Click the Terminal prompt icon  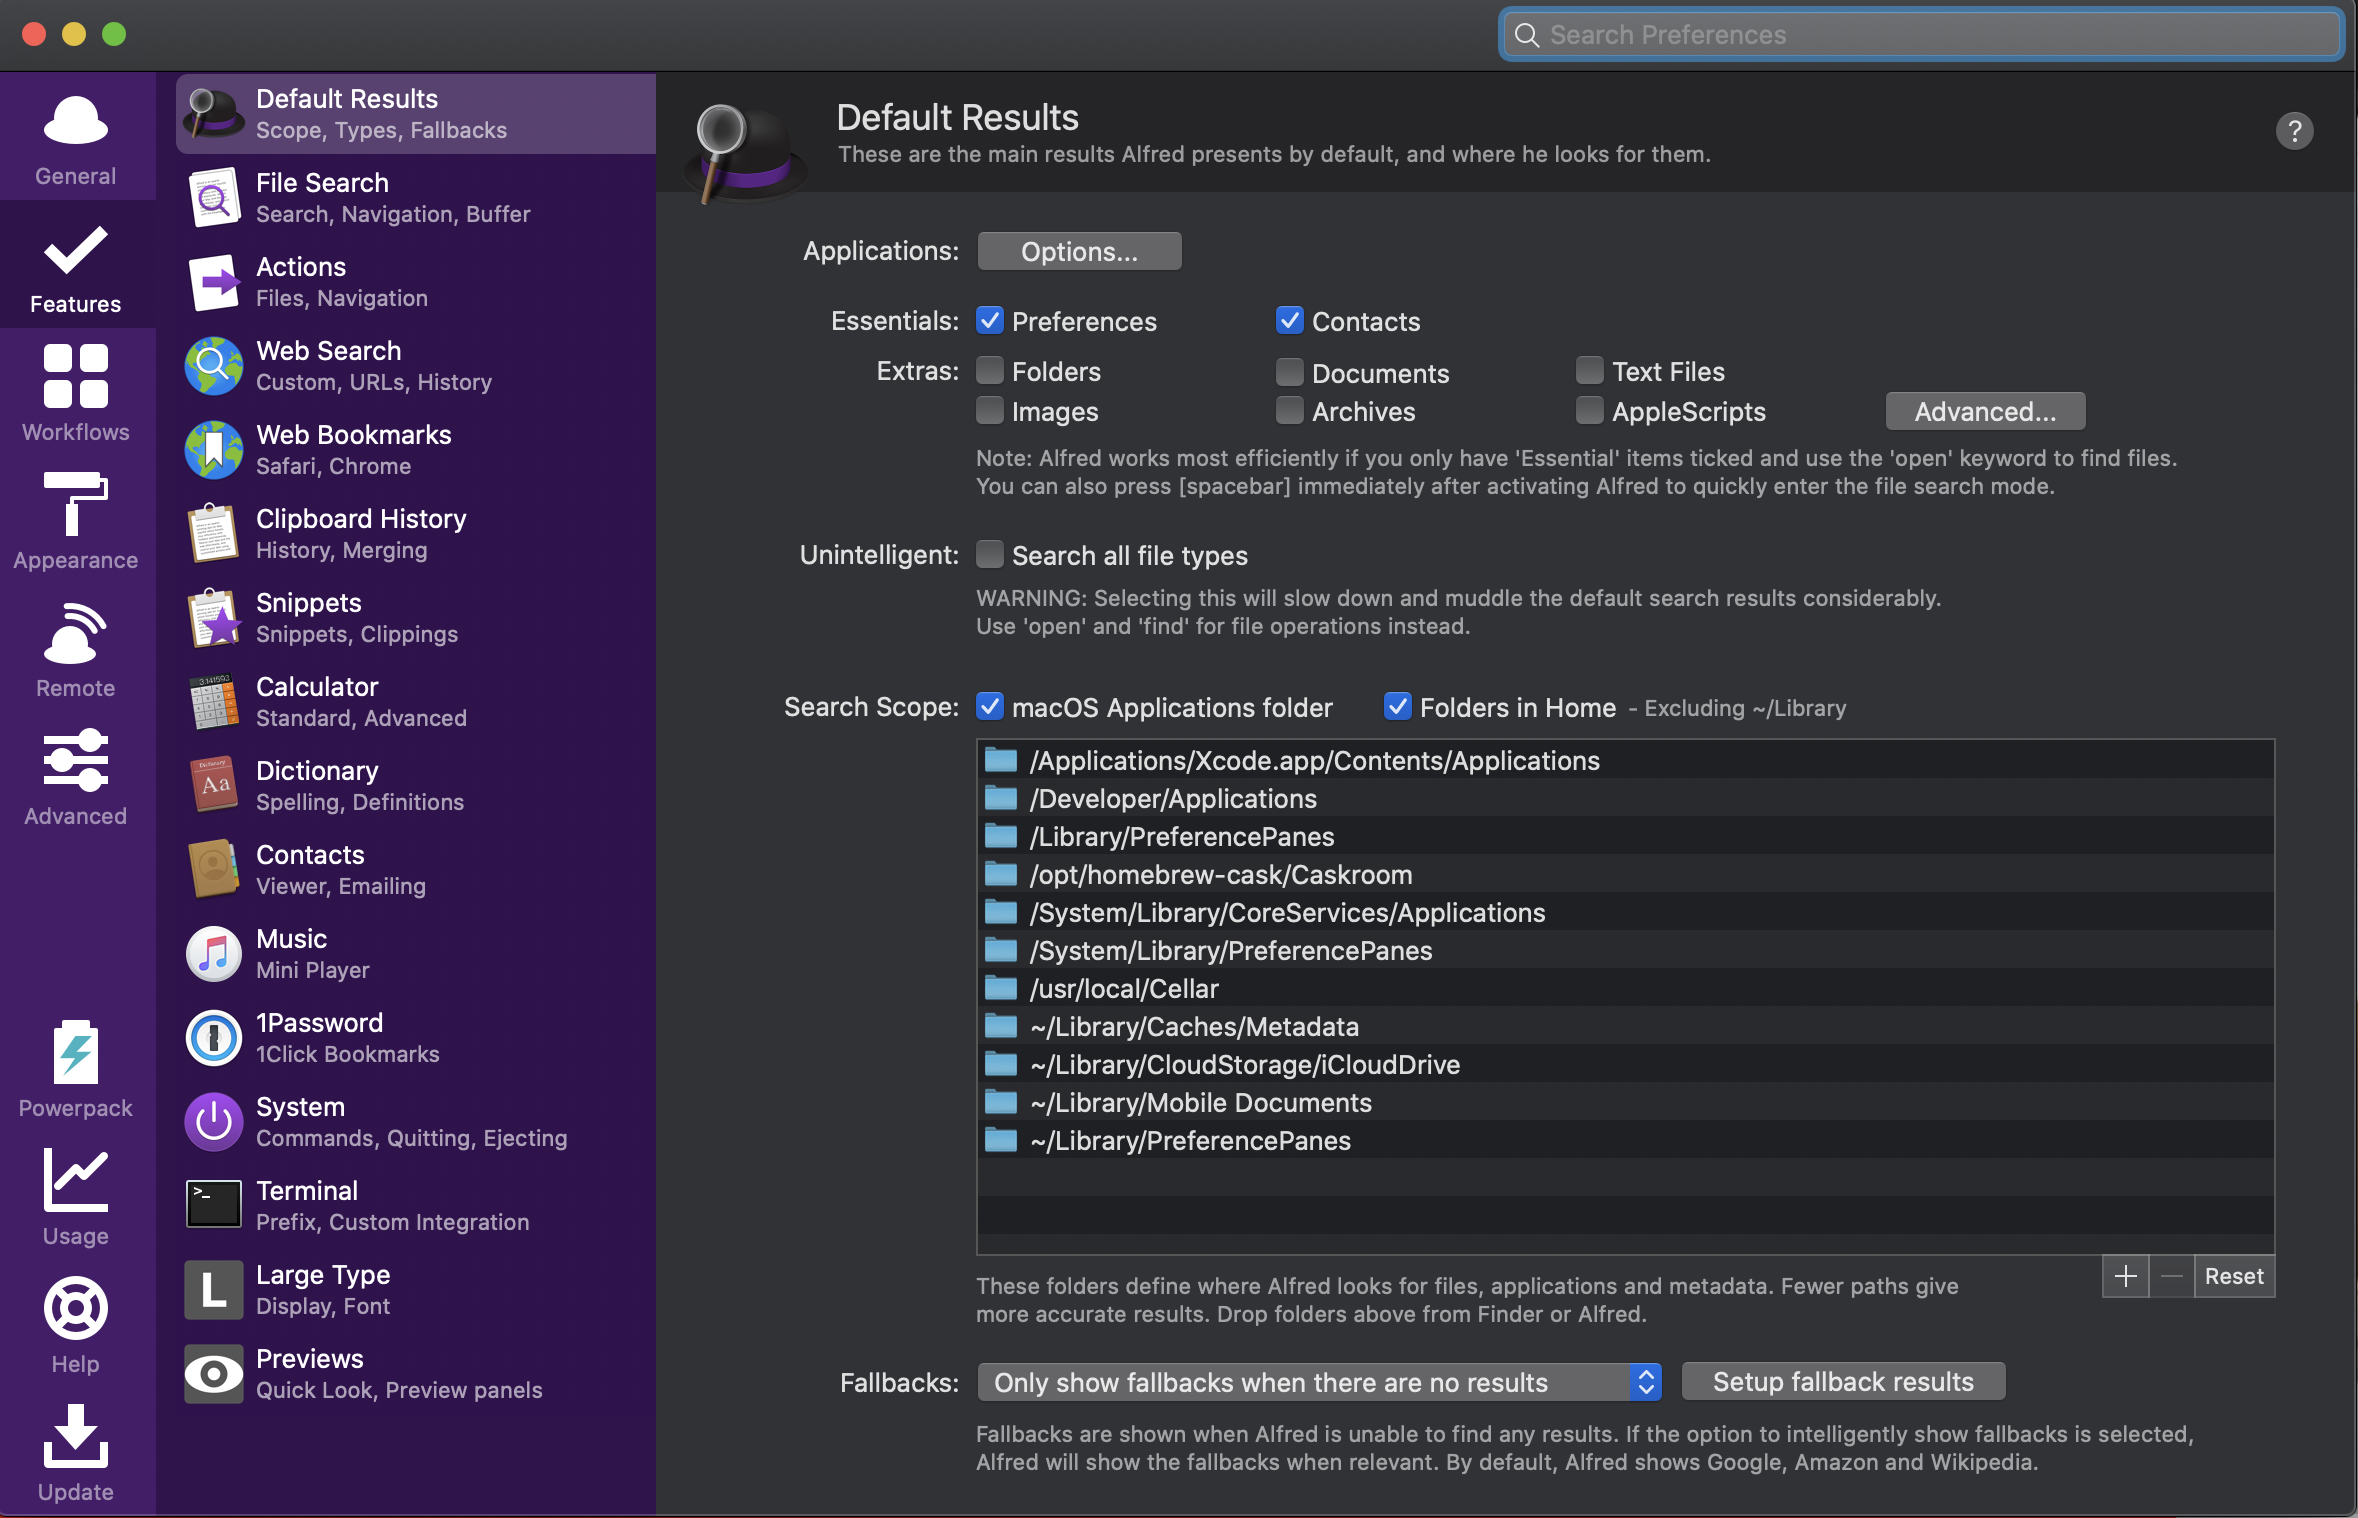pos(214,1204)
